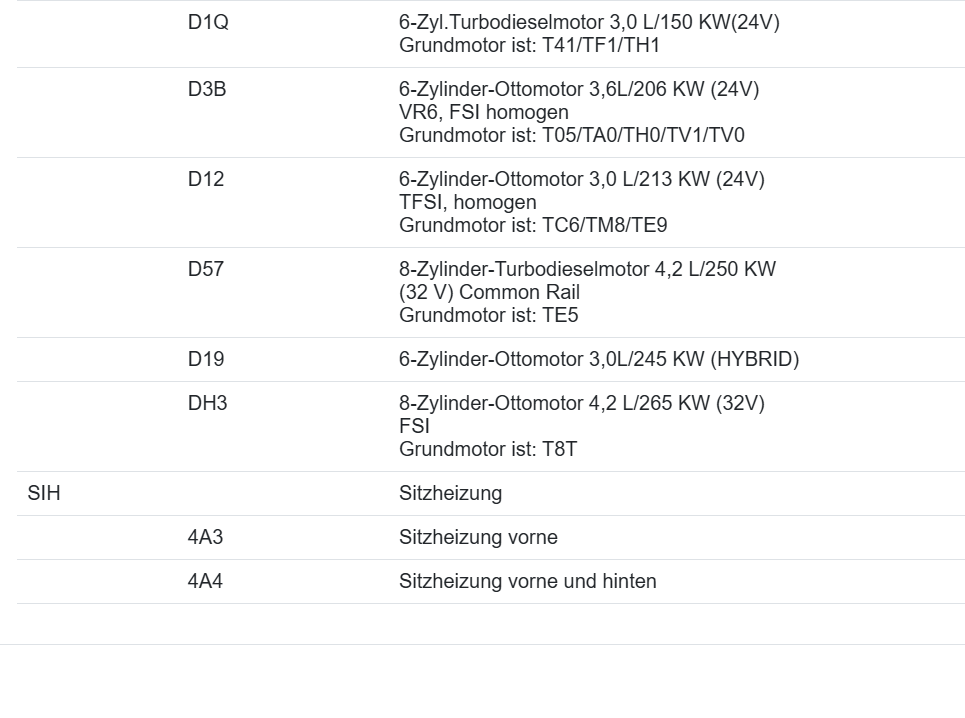The height and width of the screenshot is (718, 965).
Task: Click option code 4A4
Action: pos(206,581)
